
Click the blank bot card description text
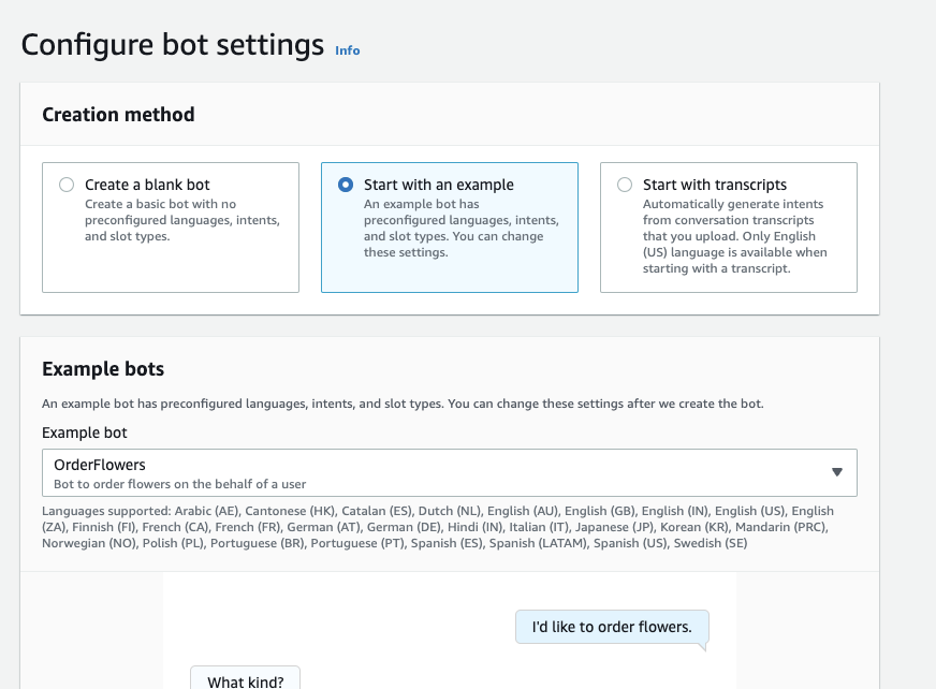coord(181,220)
